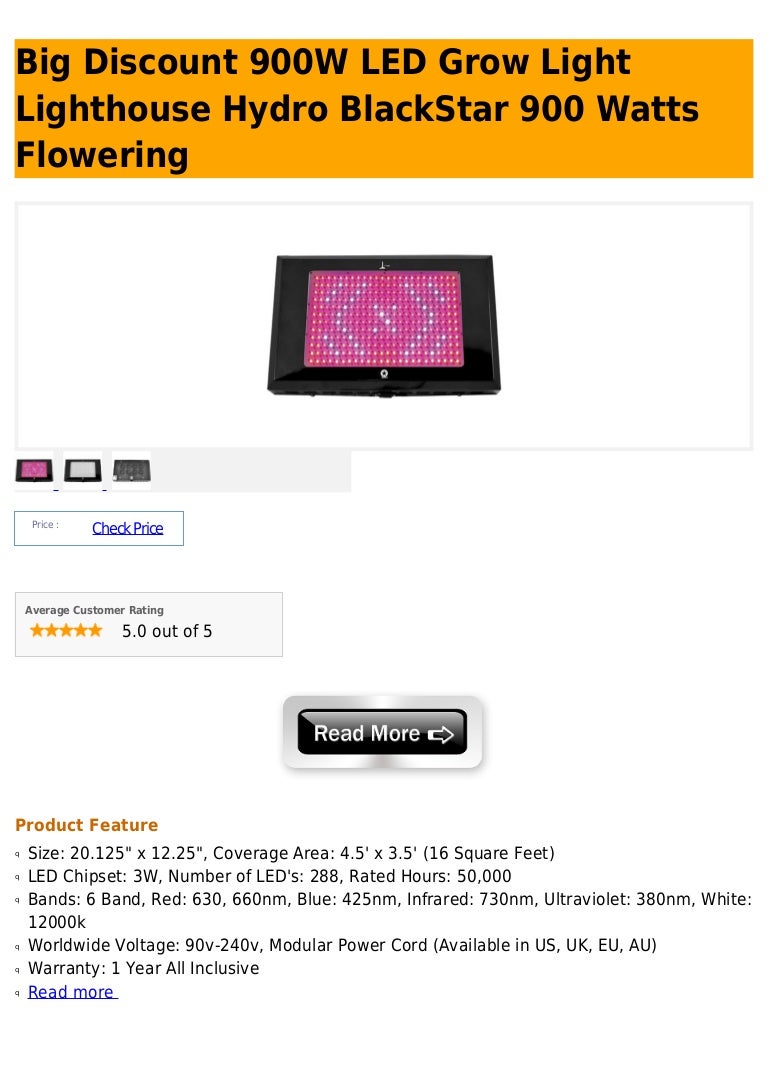The width and height of the screenshot is (768, 1087).
Task: Click the Warranty 1 Year feature line
Action: point(143,968)
